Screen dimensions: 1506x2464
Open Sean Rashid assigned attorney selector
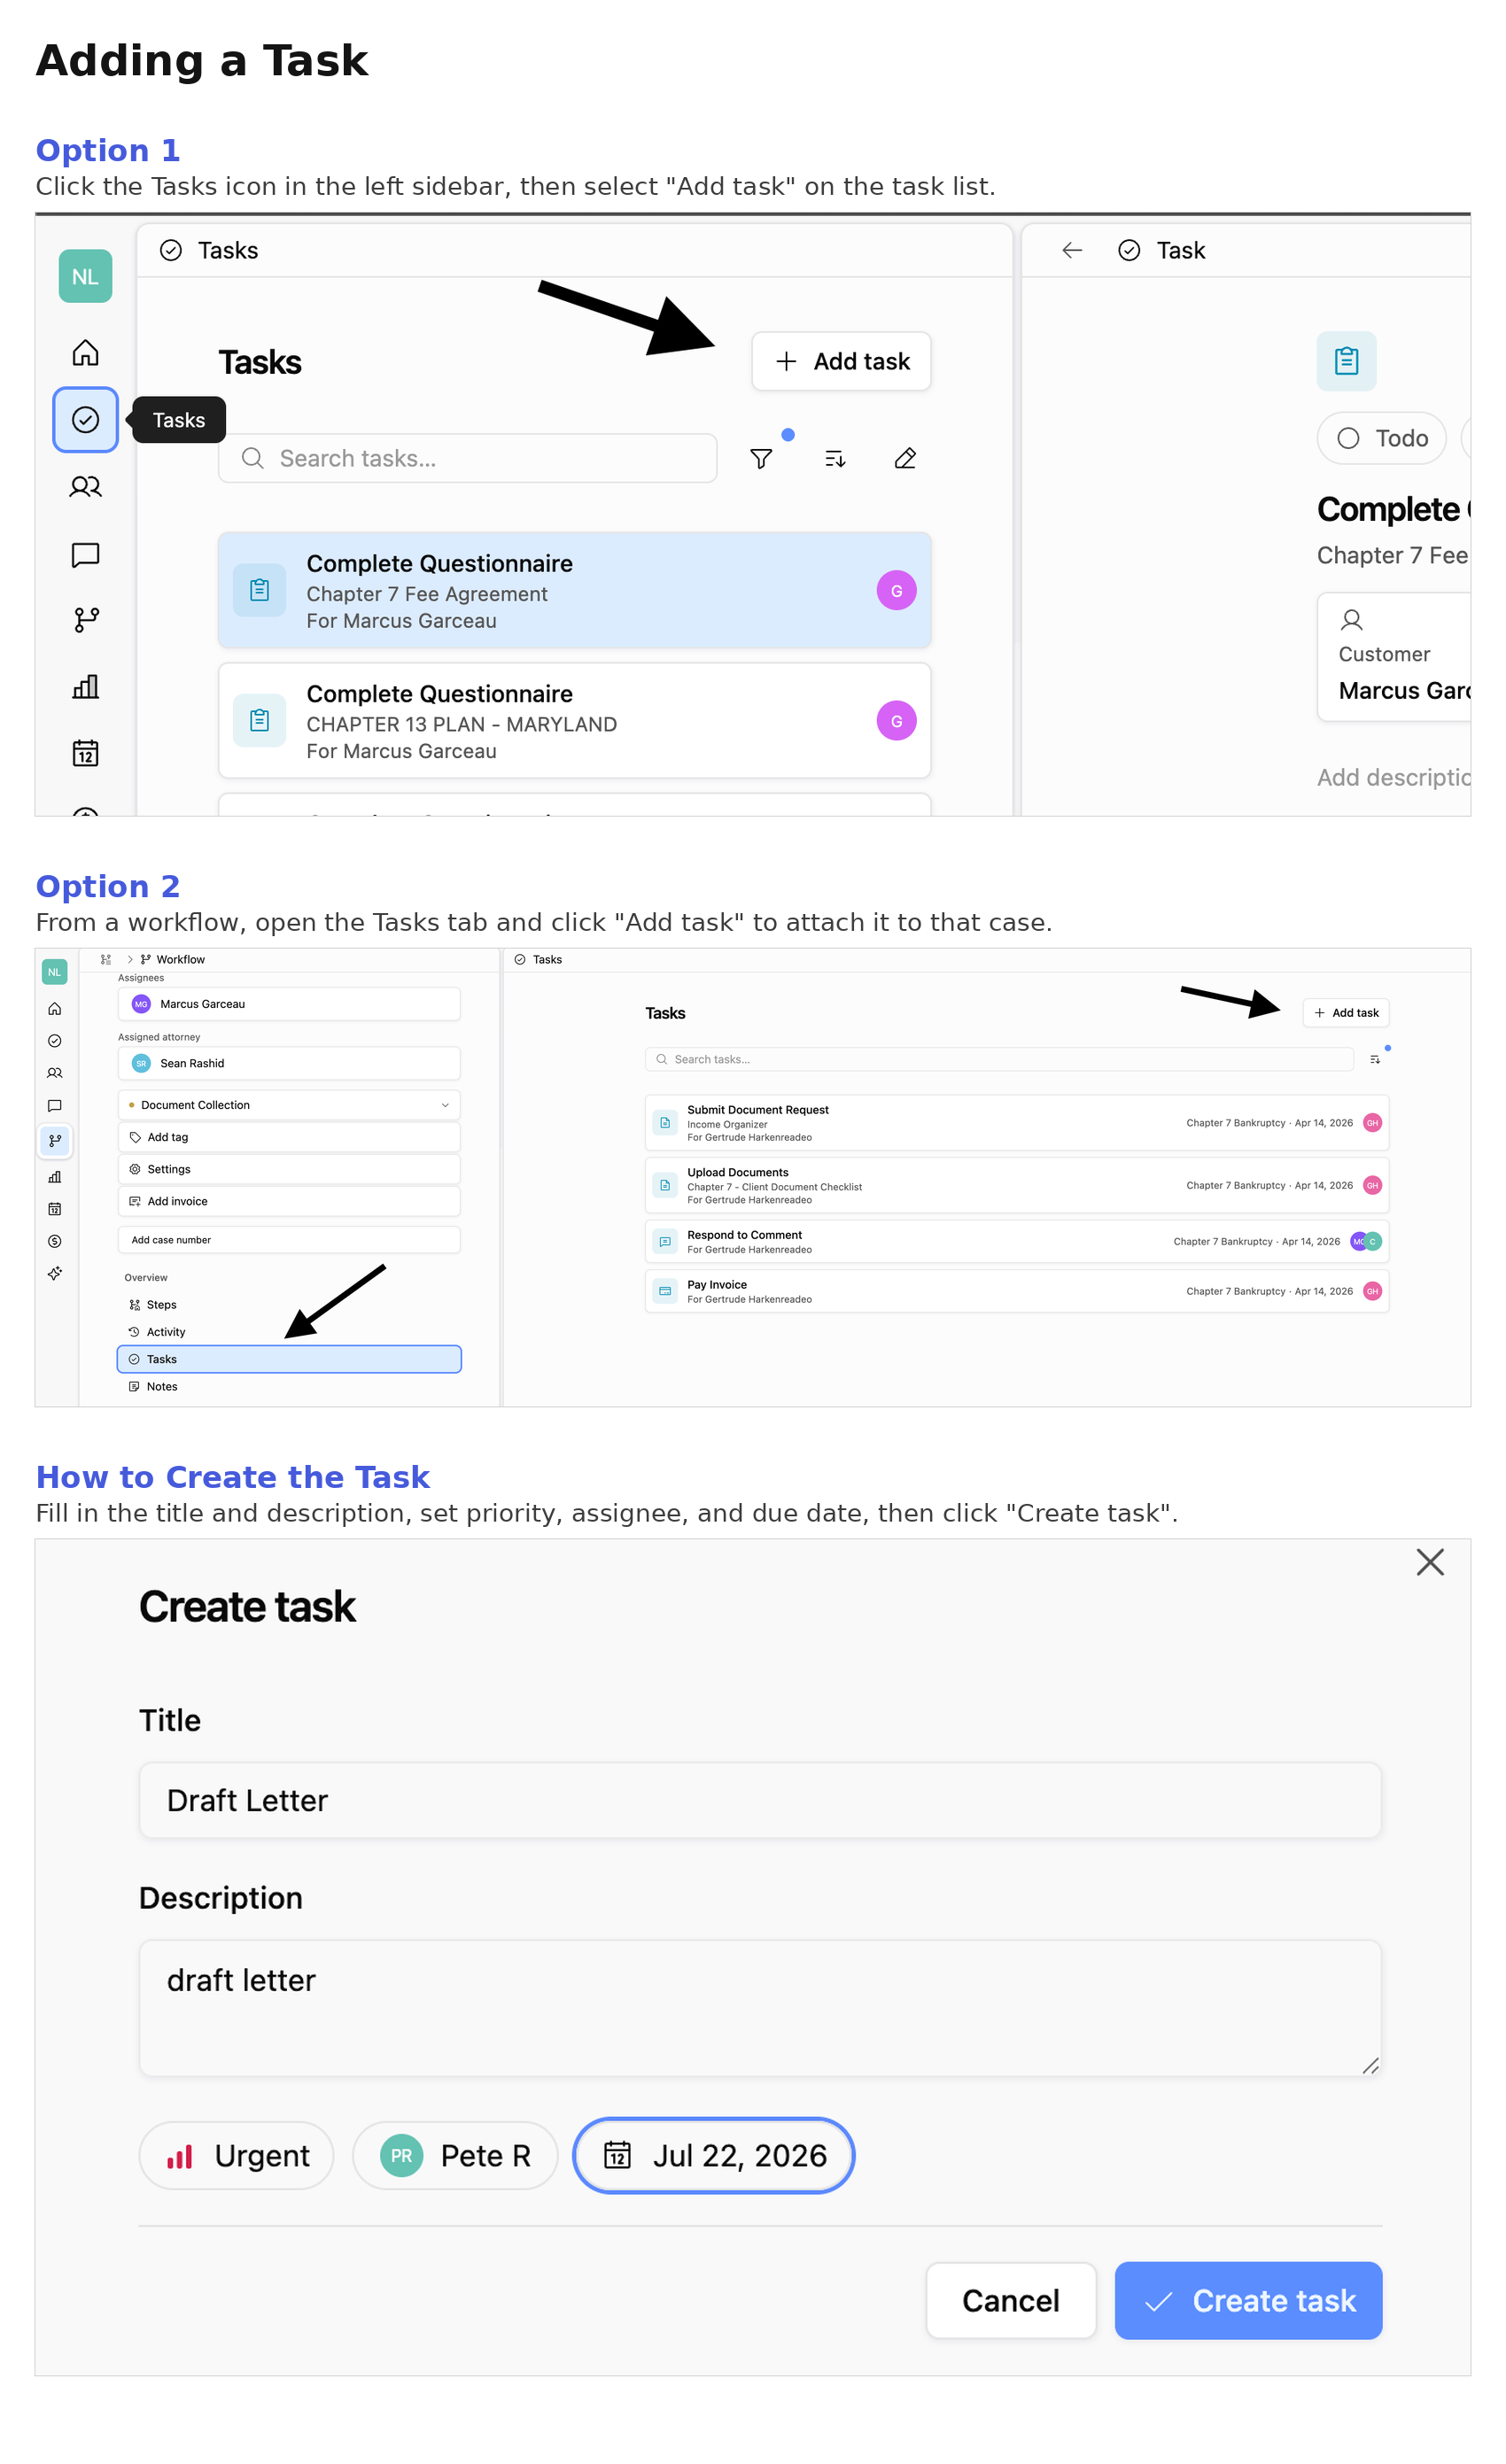tap(289, 1063)
